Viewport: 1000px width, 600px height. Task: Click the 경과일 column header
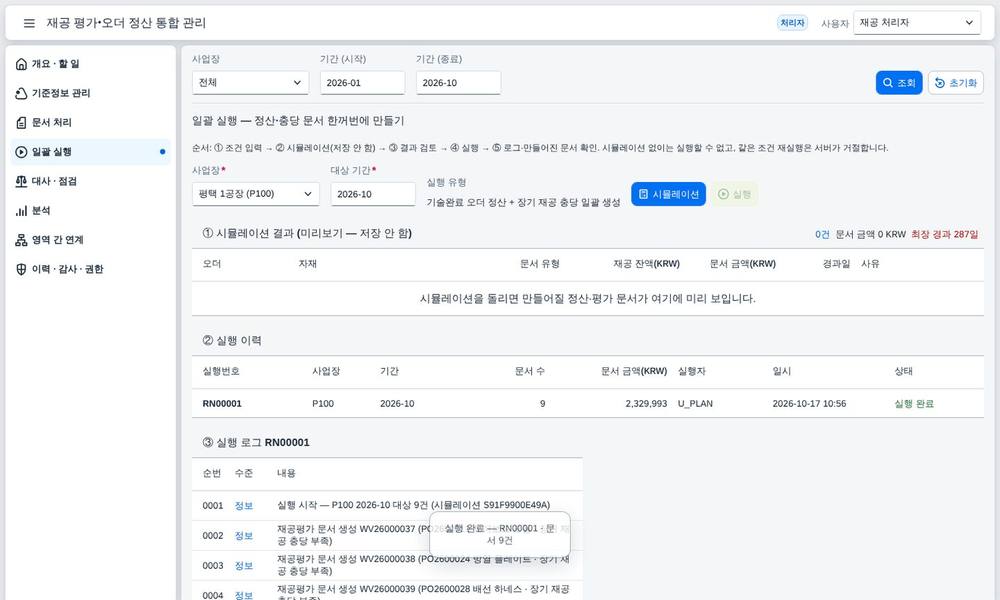(x=836, y=264)
